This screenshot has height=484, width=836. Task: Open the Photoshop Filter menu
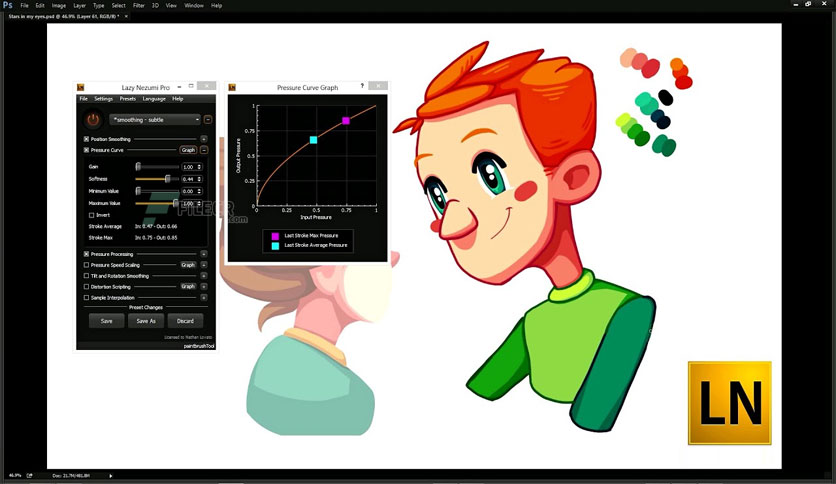139,5
